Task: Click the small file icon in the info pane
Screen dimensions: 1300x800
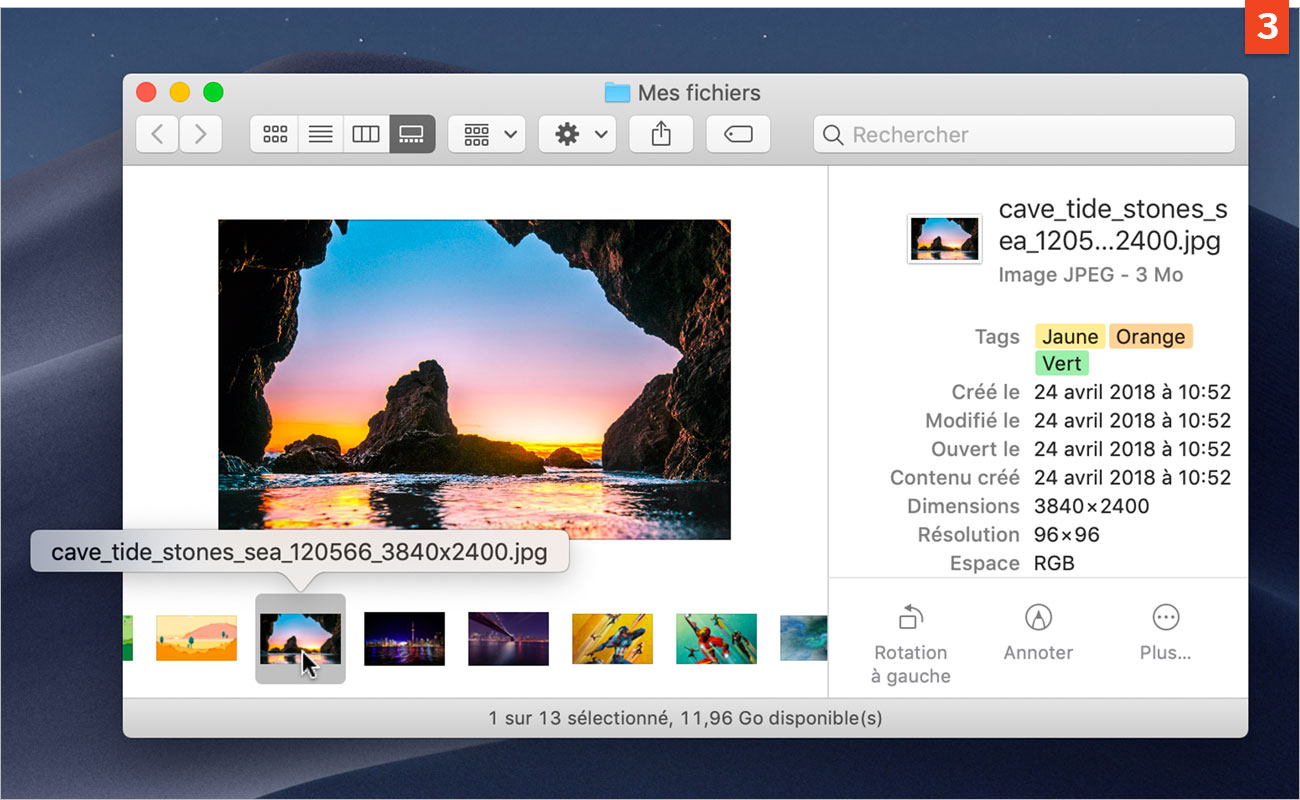Action: pyautogui.click(x=944, y=239)
